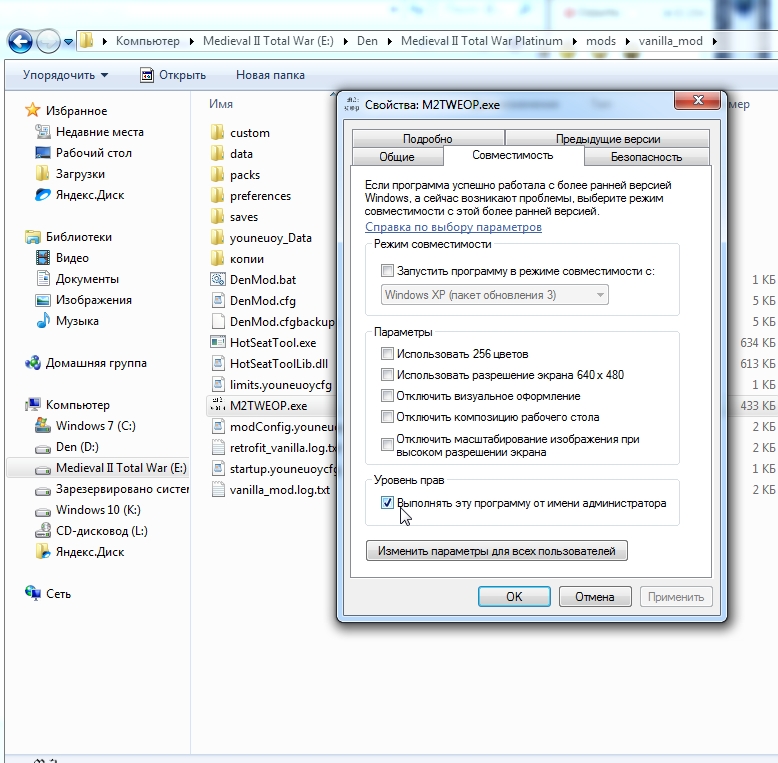Image resolution: width=778 pixels, height=763 pixels.
Task: Select the saves folder
Action: [234, 217]
